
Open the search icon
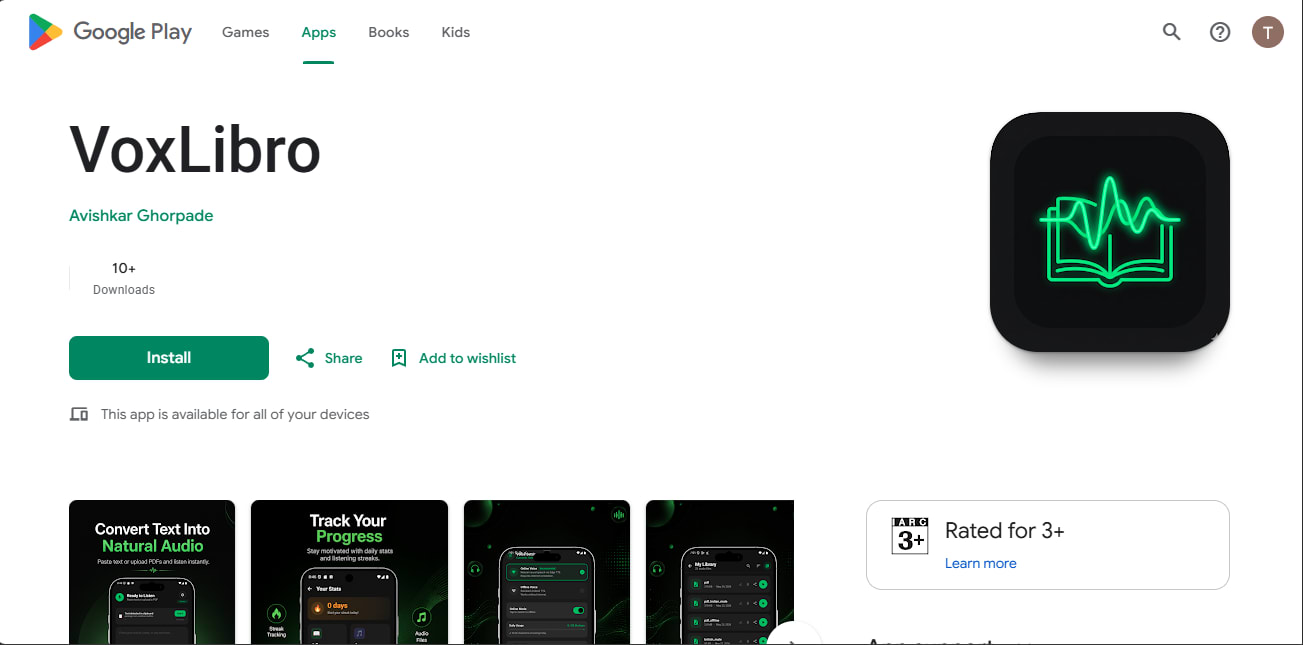tap(1172, 32)
